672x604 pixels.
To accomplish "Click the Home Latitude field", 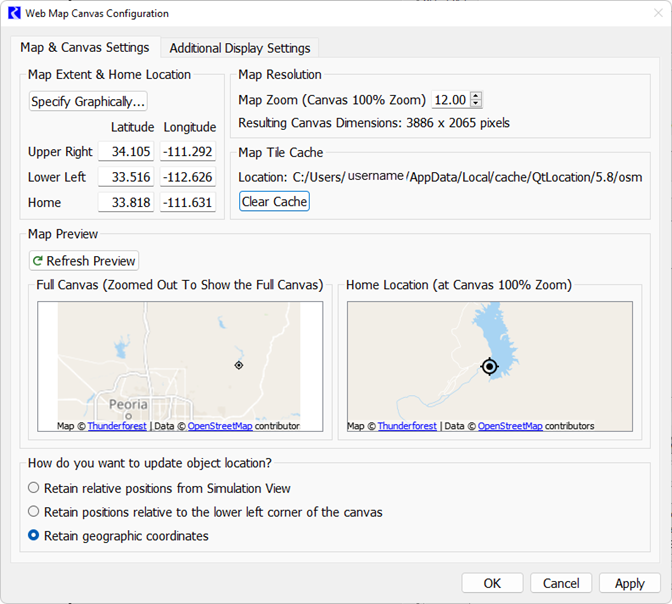I will pyautogui.click(x=125, y=203).
